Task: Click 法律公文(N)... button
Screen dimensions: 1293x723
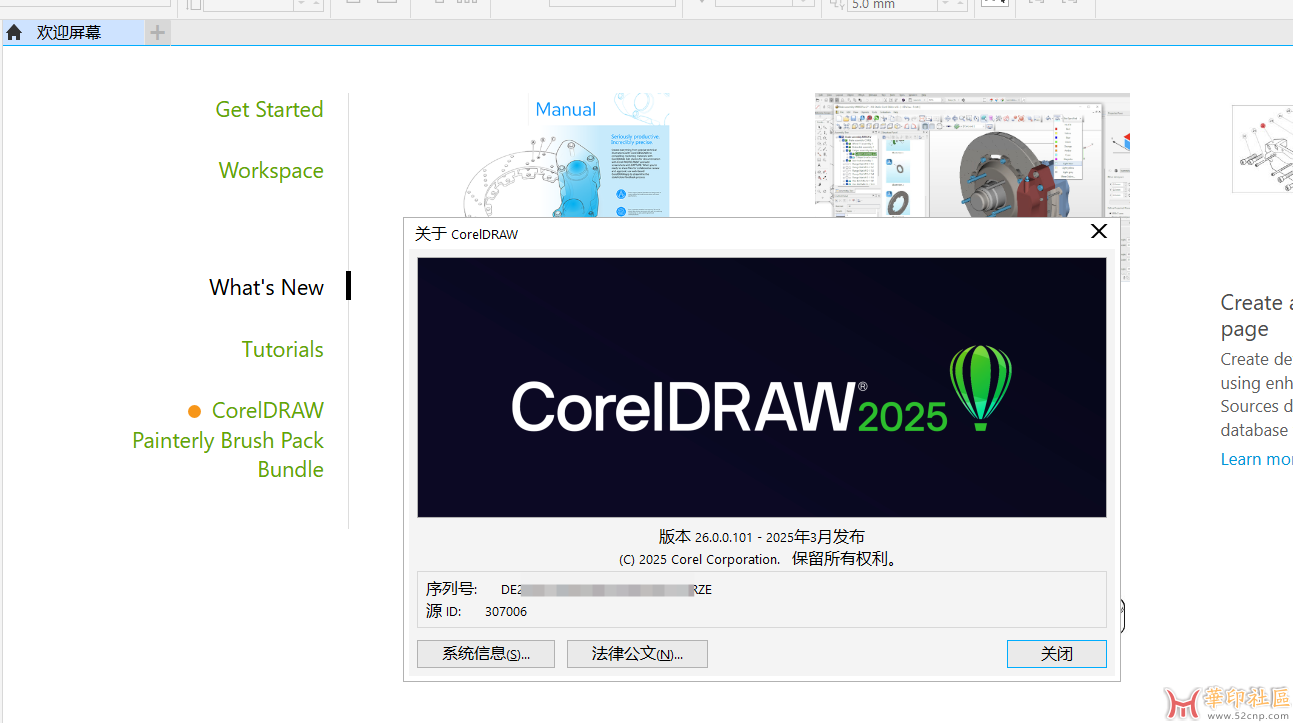Action: [x=637, y=654]
